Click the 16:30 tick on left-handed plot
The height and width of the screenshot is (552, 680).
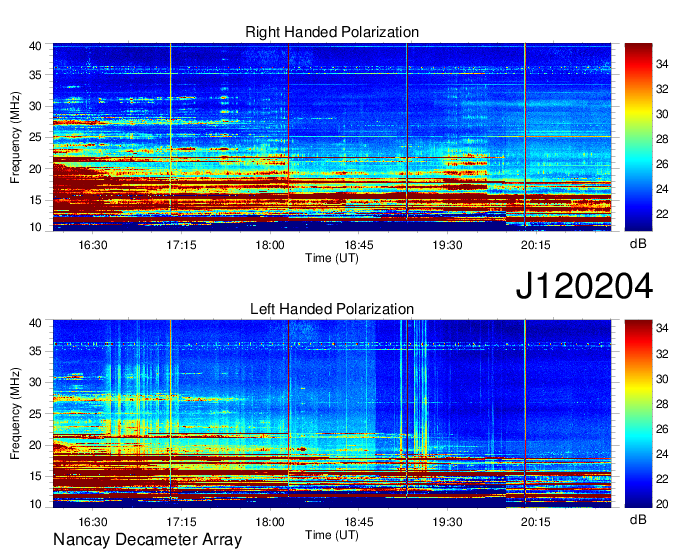tap(93, 522)
